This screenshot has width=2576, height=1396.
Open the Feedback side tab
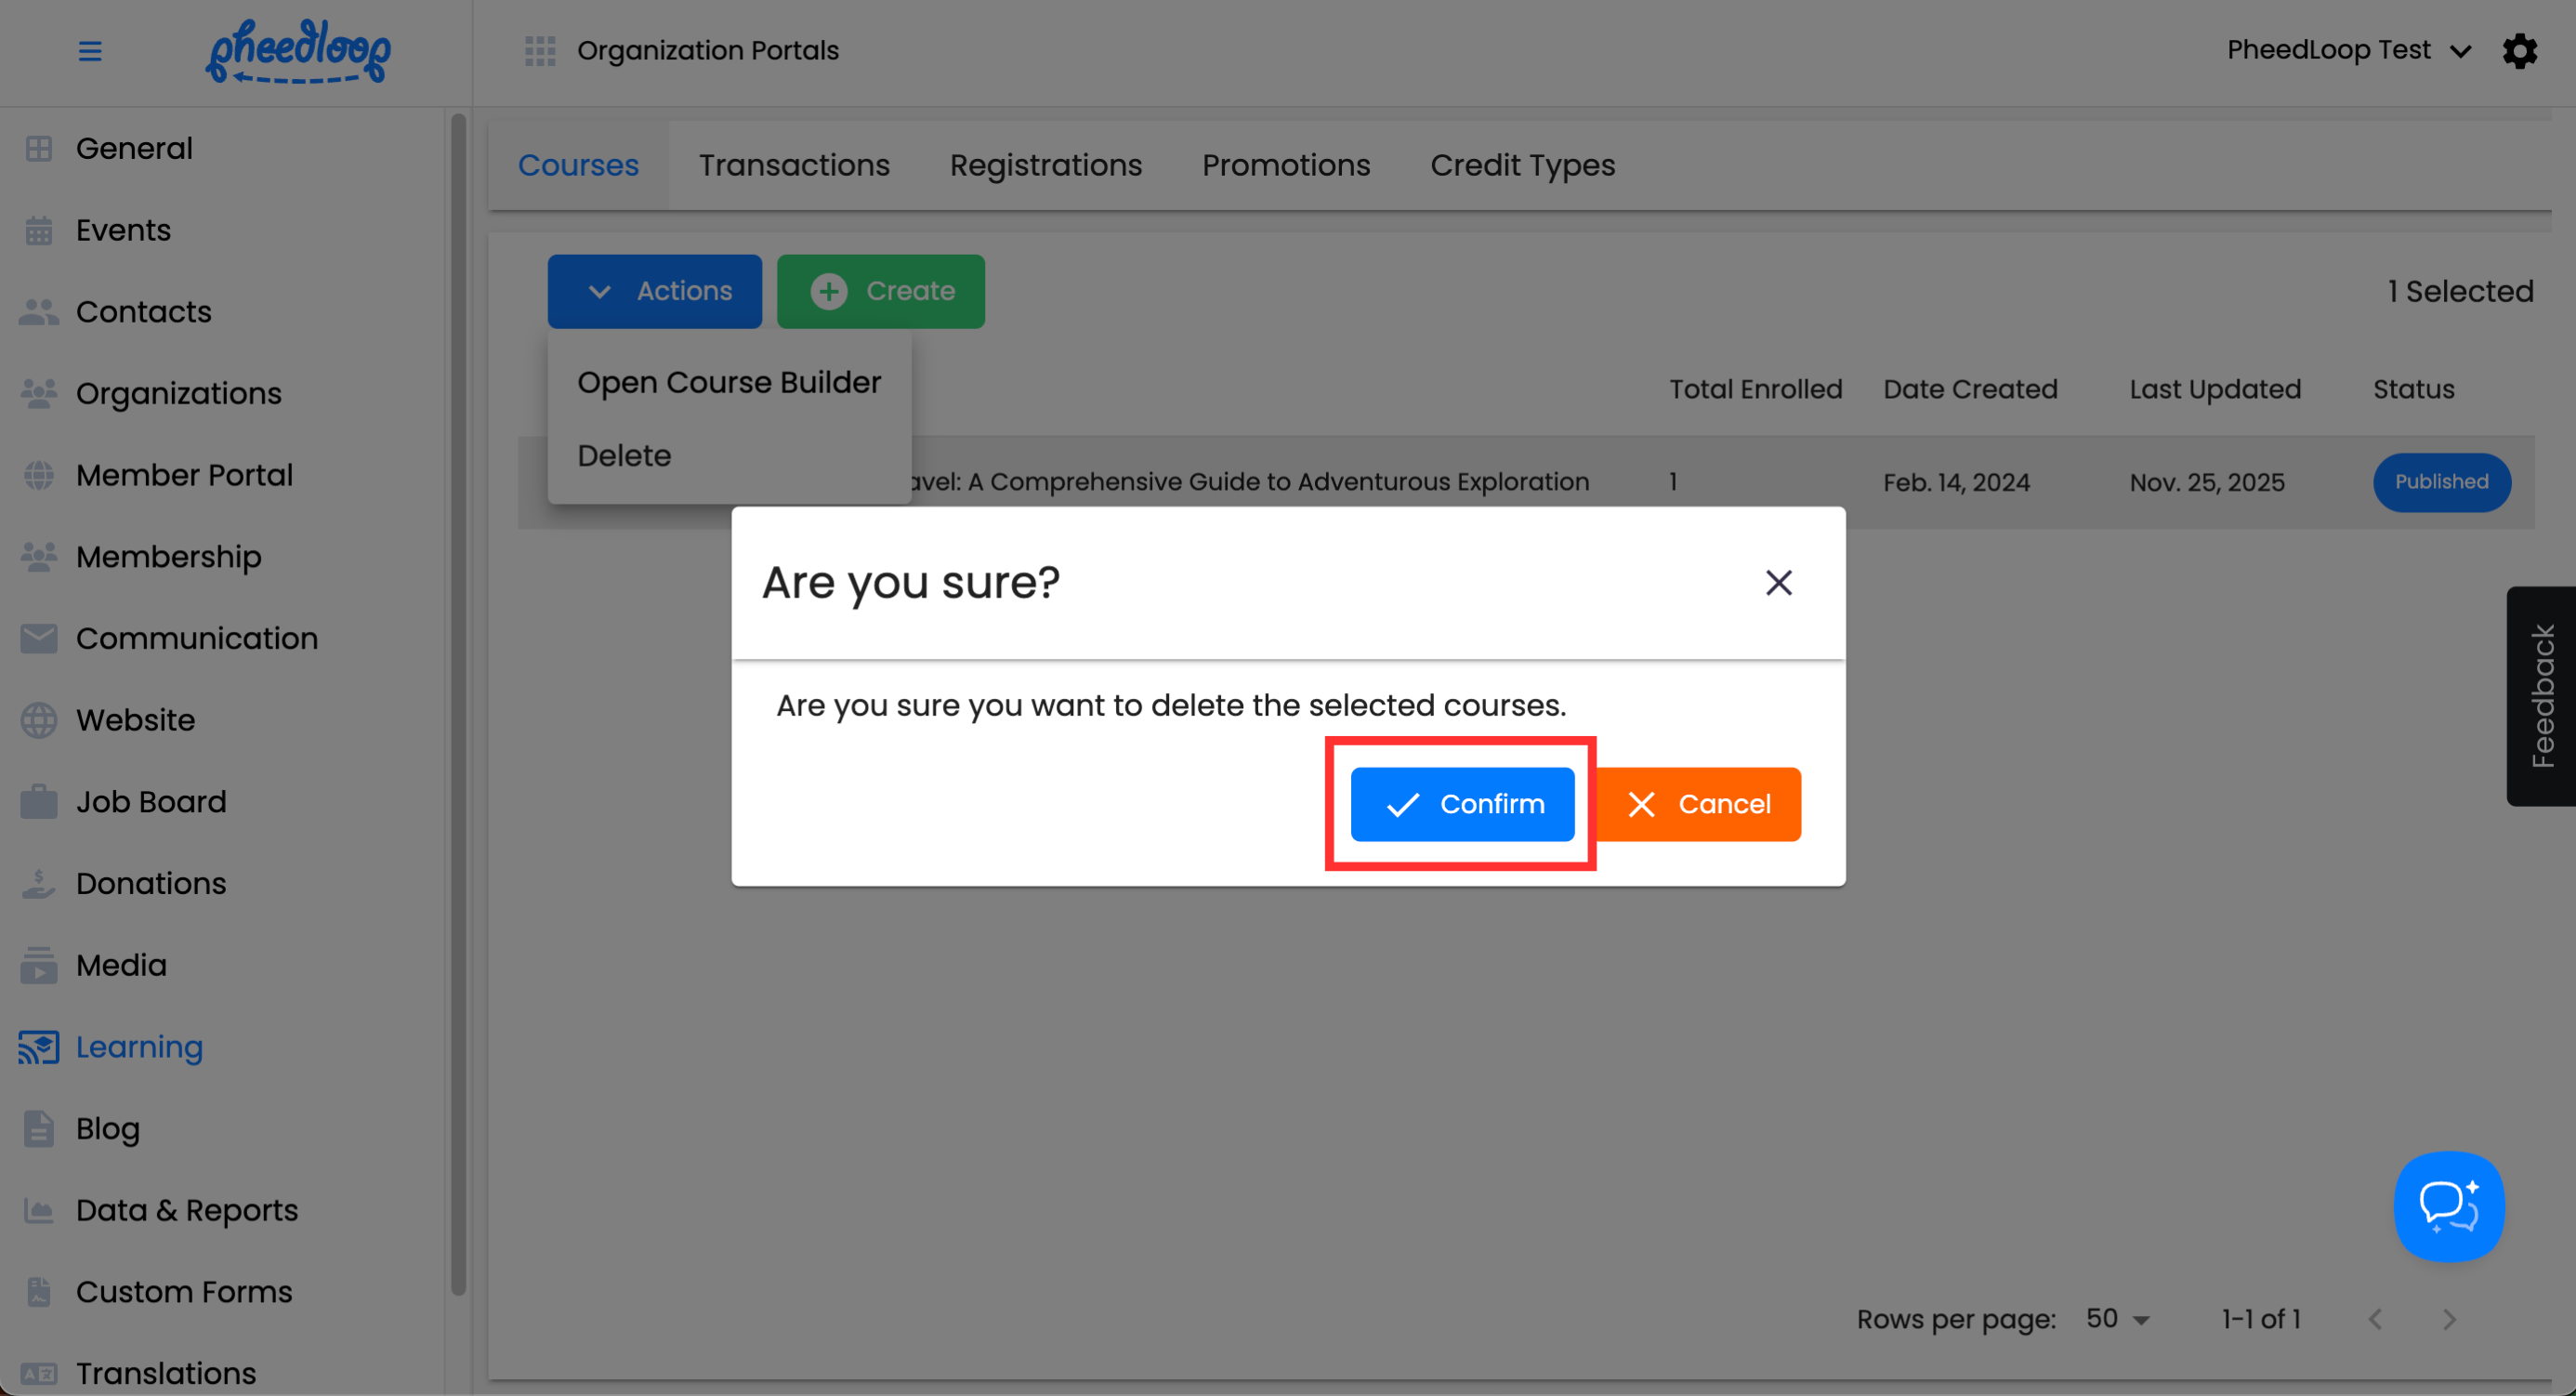2541,696
